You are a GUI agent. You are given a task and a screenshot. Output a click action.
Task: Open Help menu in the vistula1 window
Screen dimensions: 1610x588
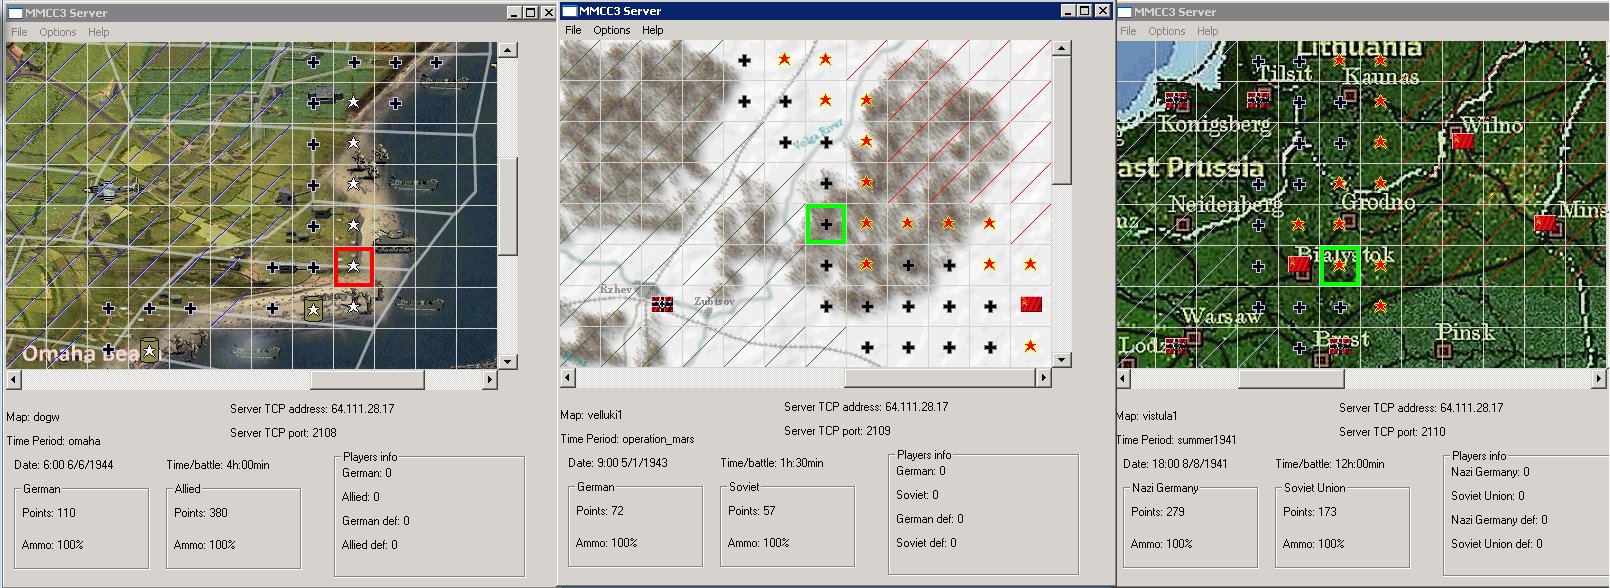(1208, 31)
